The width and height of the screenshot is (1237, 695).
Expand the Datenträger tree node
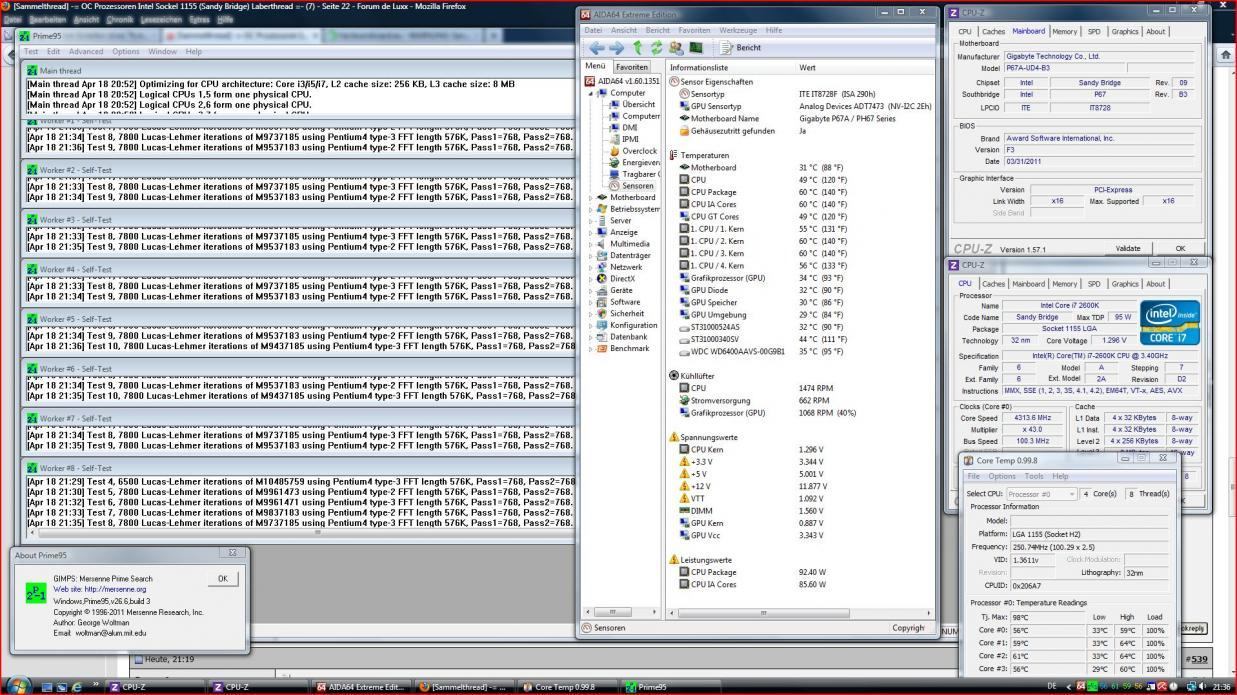point(590,255)
